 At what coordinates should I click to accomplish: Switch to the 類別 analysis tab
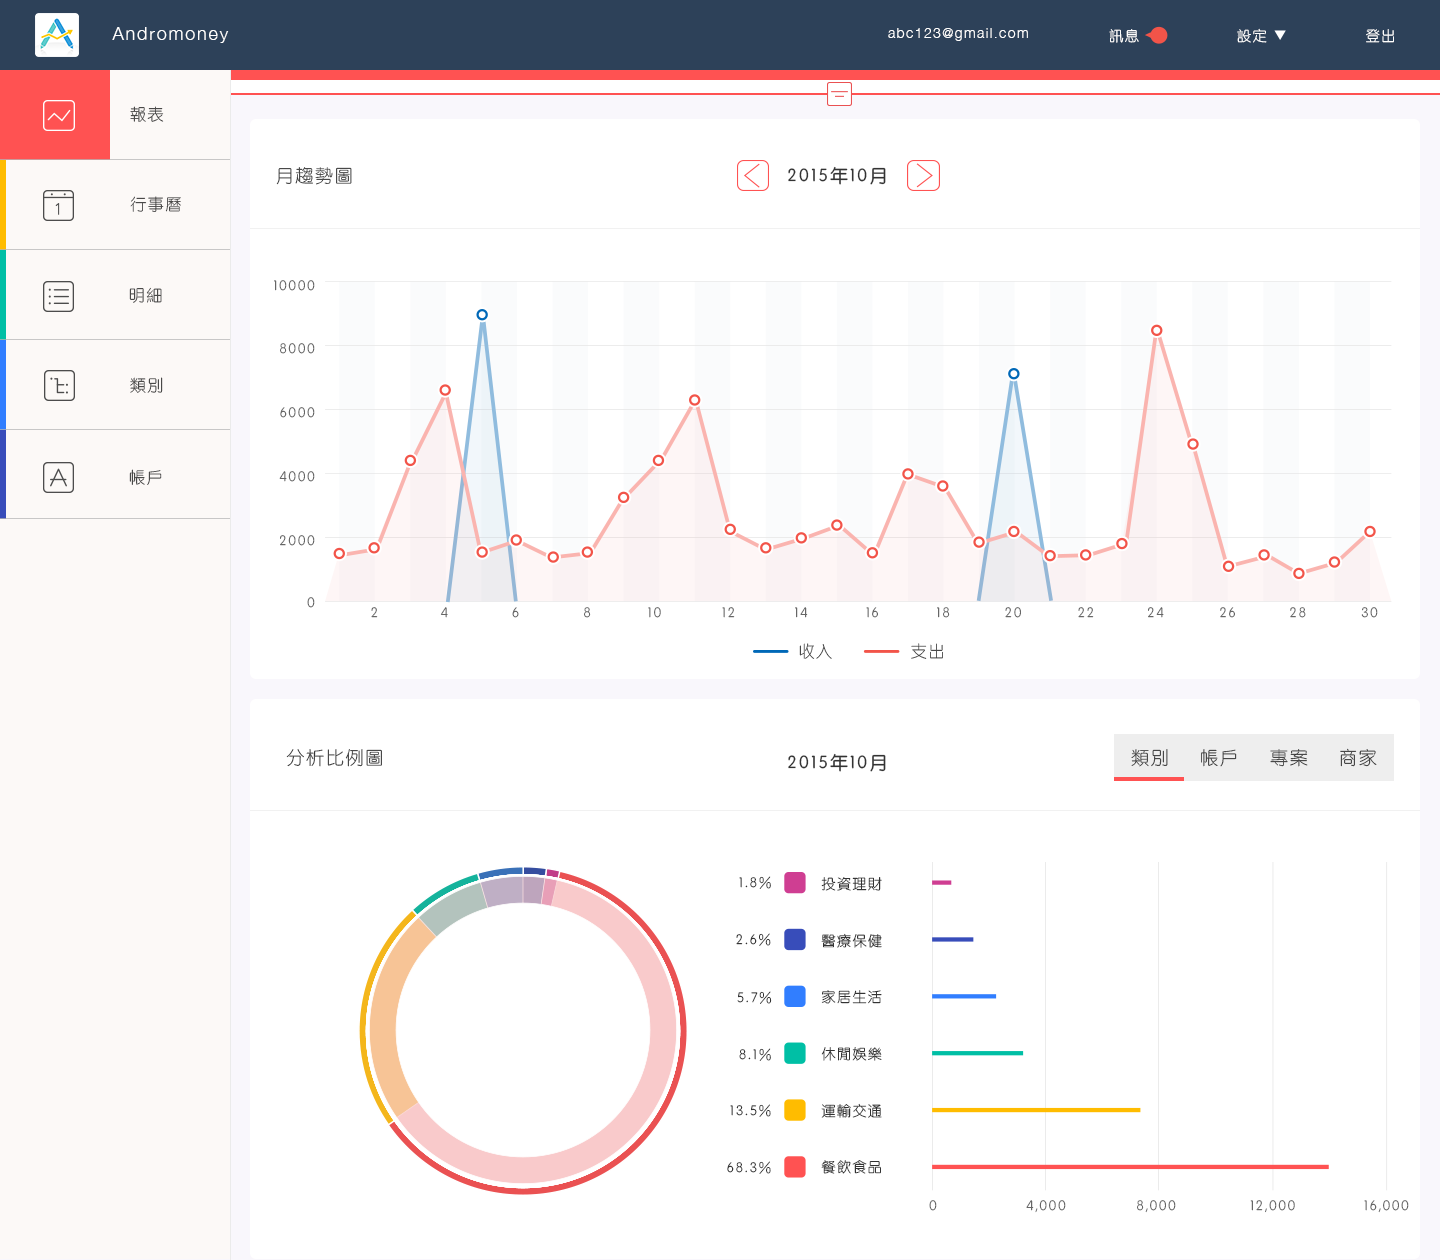click(x=1149, y=758)
